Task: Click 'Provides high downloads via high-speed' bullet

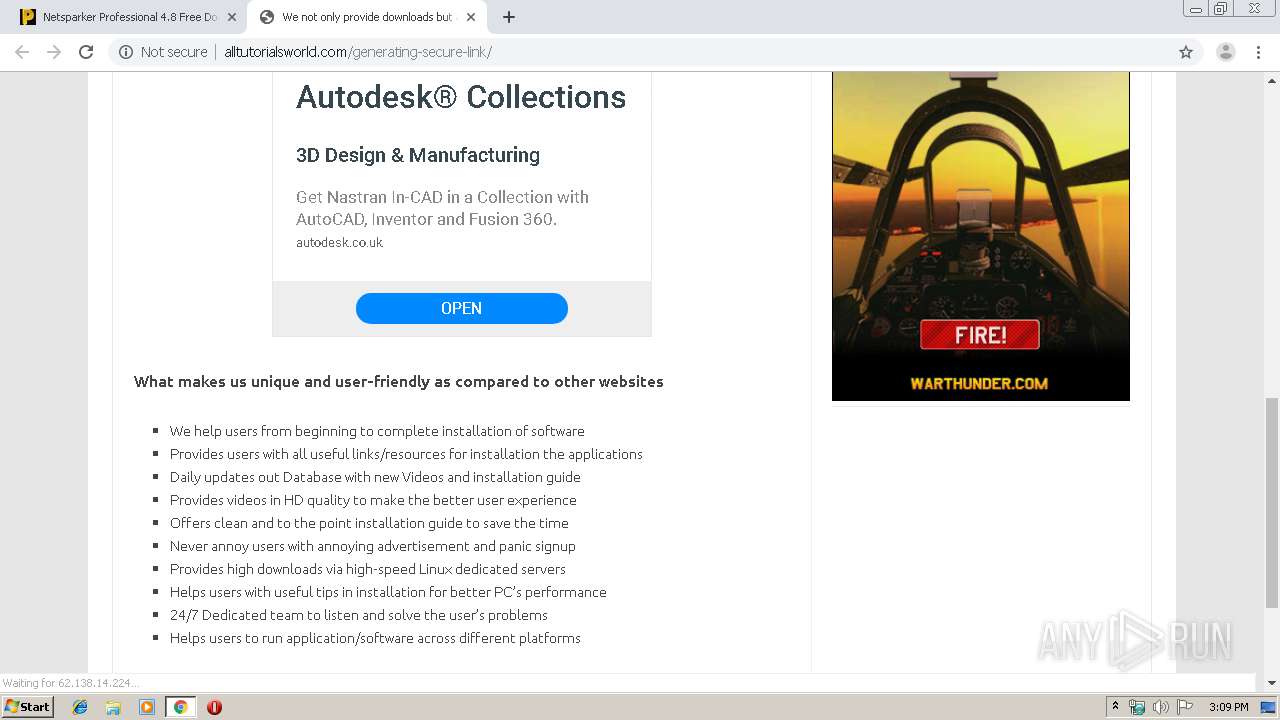Action: coord(368,569)
